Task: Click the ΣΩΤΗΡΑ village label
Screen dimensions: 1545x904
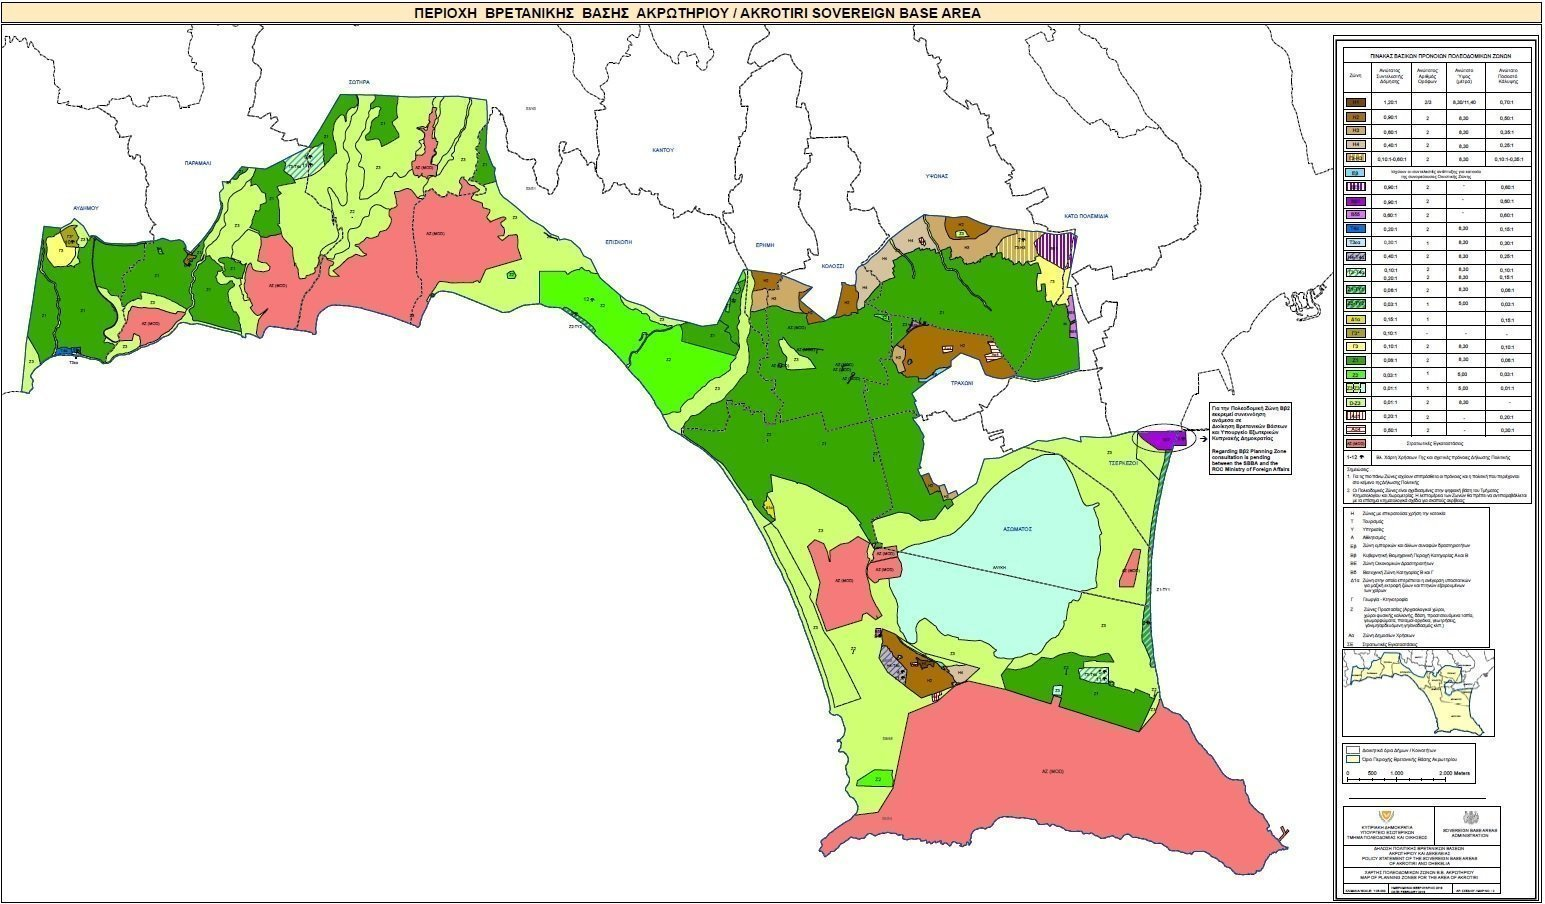Action: point(360,82)
